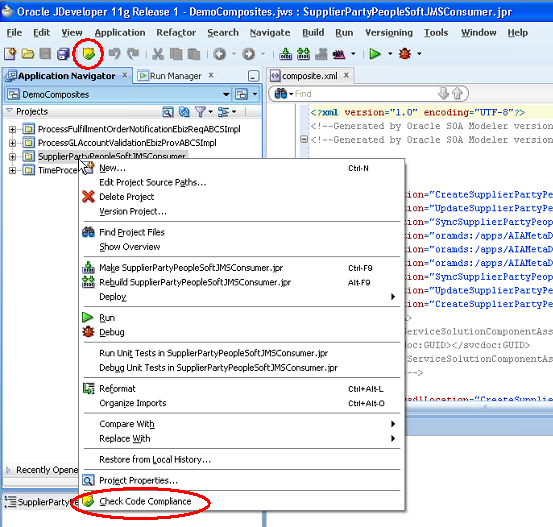Click the Save All toolbar icon

[63, 54]
